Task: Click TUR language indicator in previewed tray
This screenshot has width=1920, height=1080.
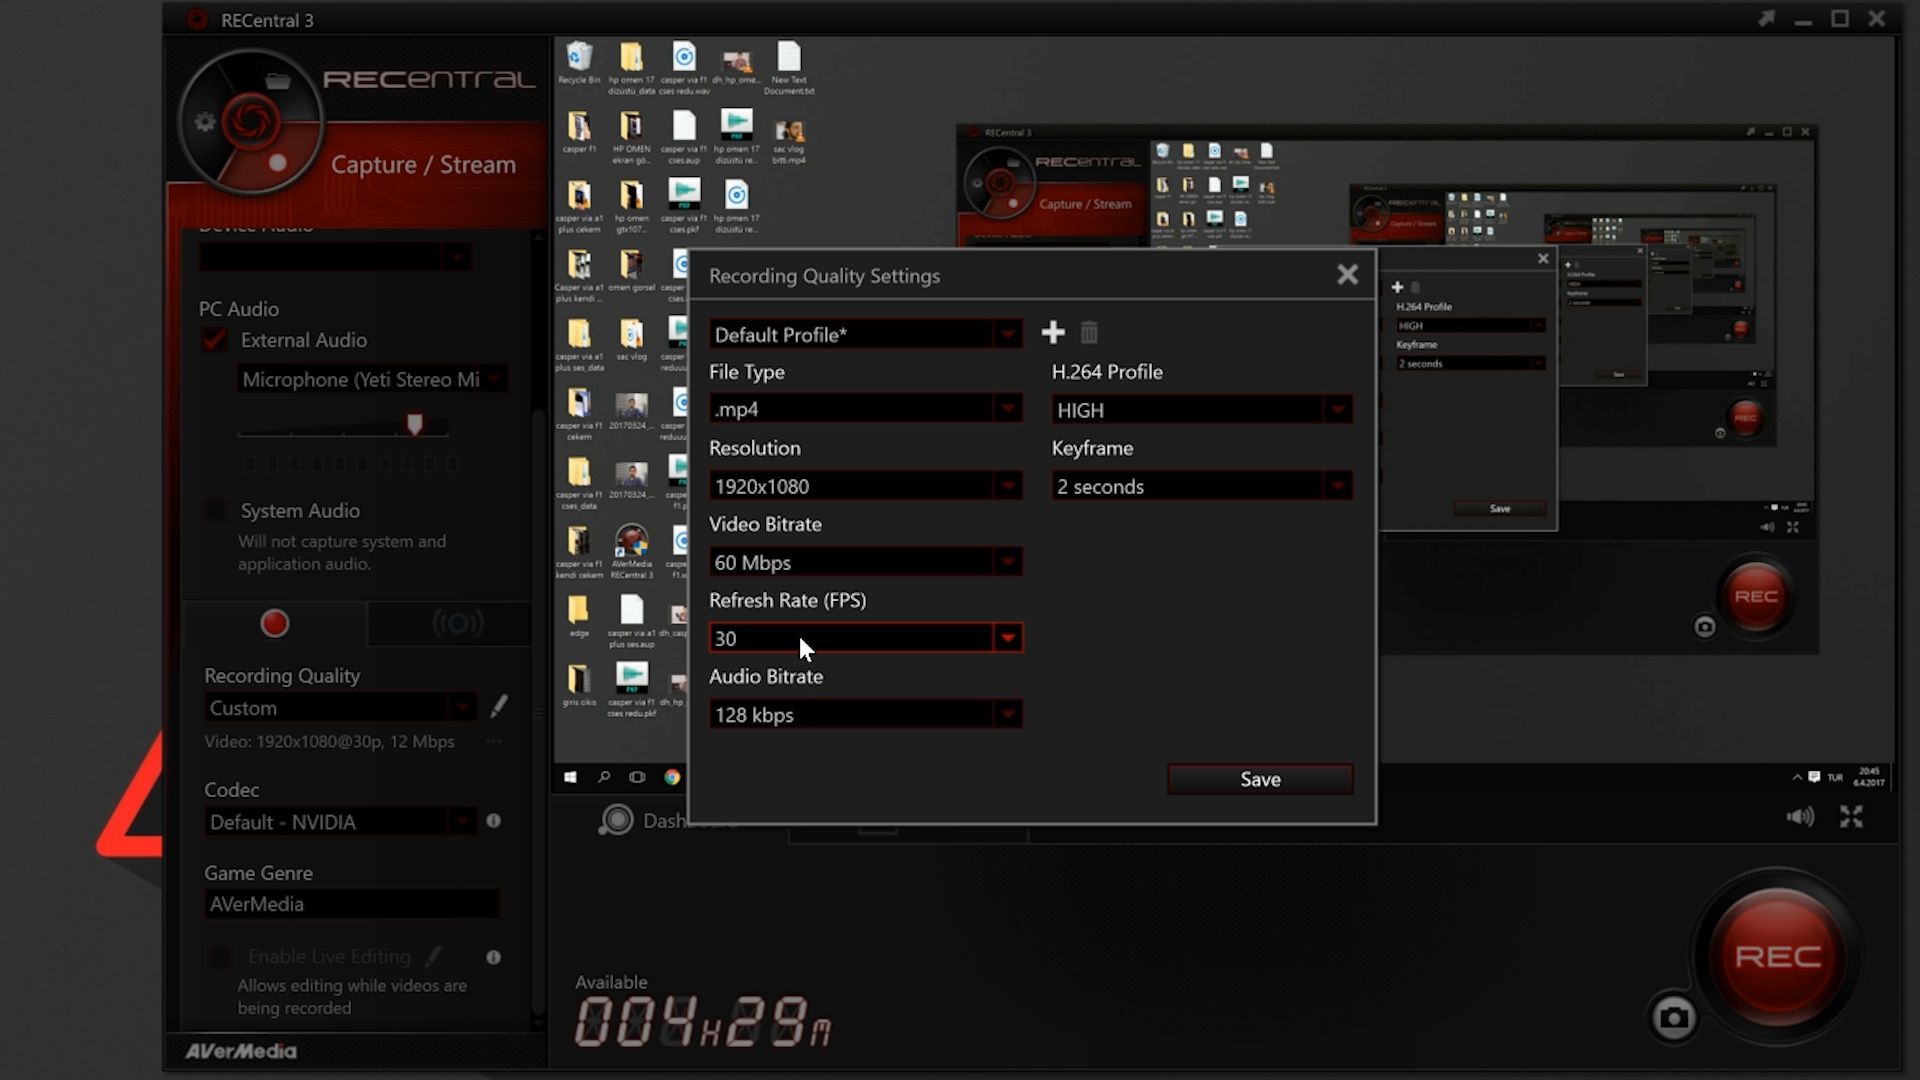Action: click(x=1835, y=777)
